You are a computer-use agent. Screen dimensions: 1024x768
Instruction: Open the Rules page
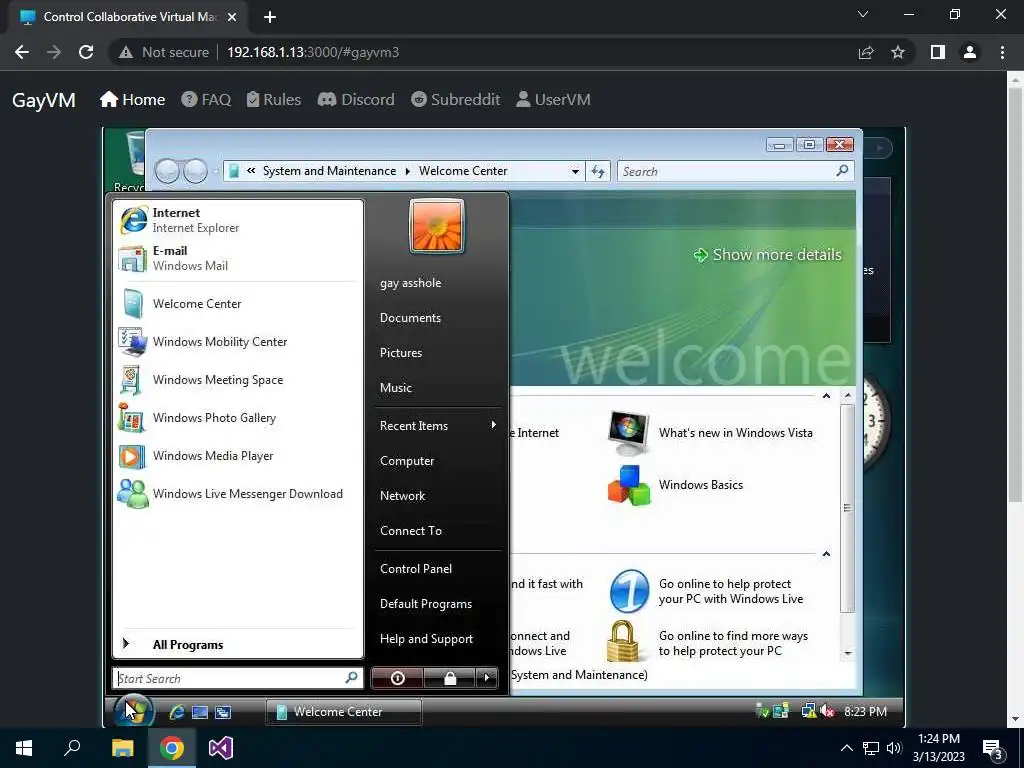coord(274,99)
